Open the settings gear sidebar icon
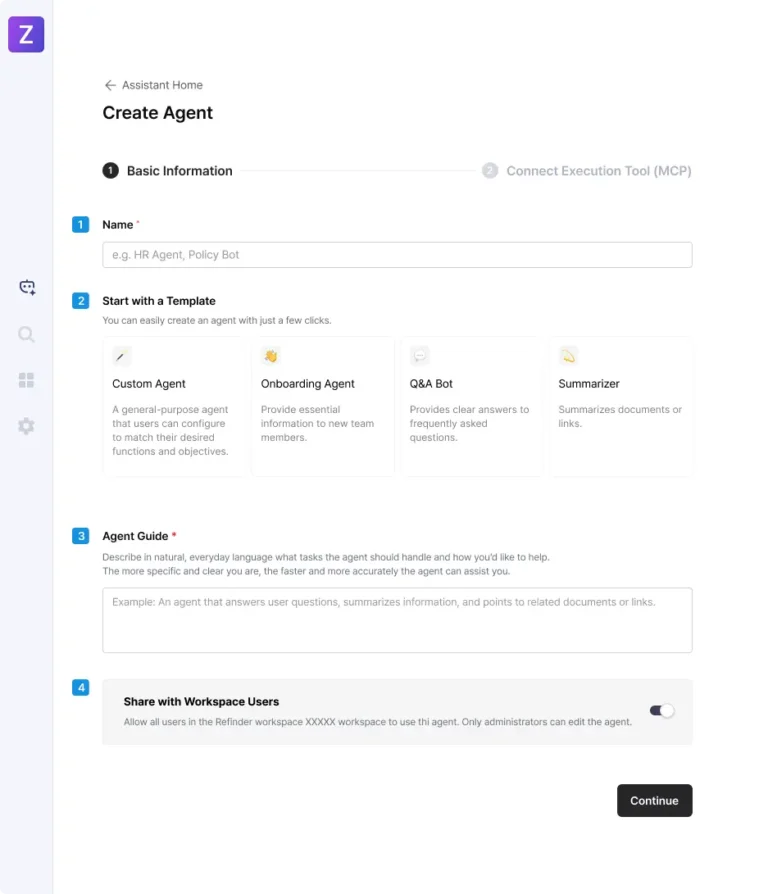 26,426
